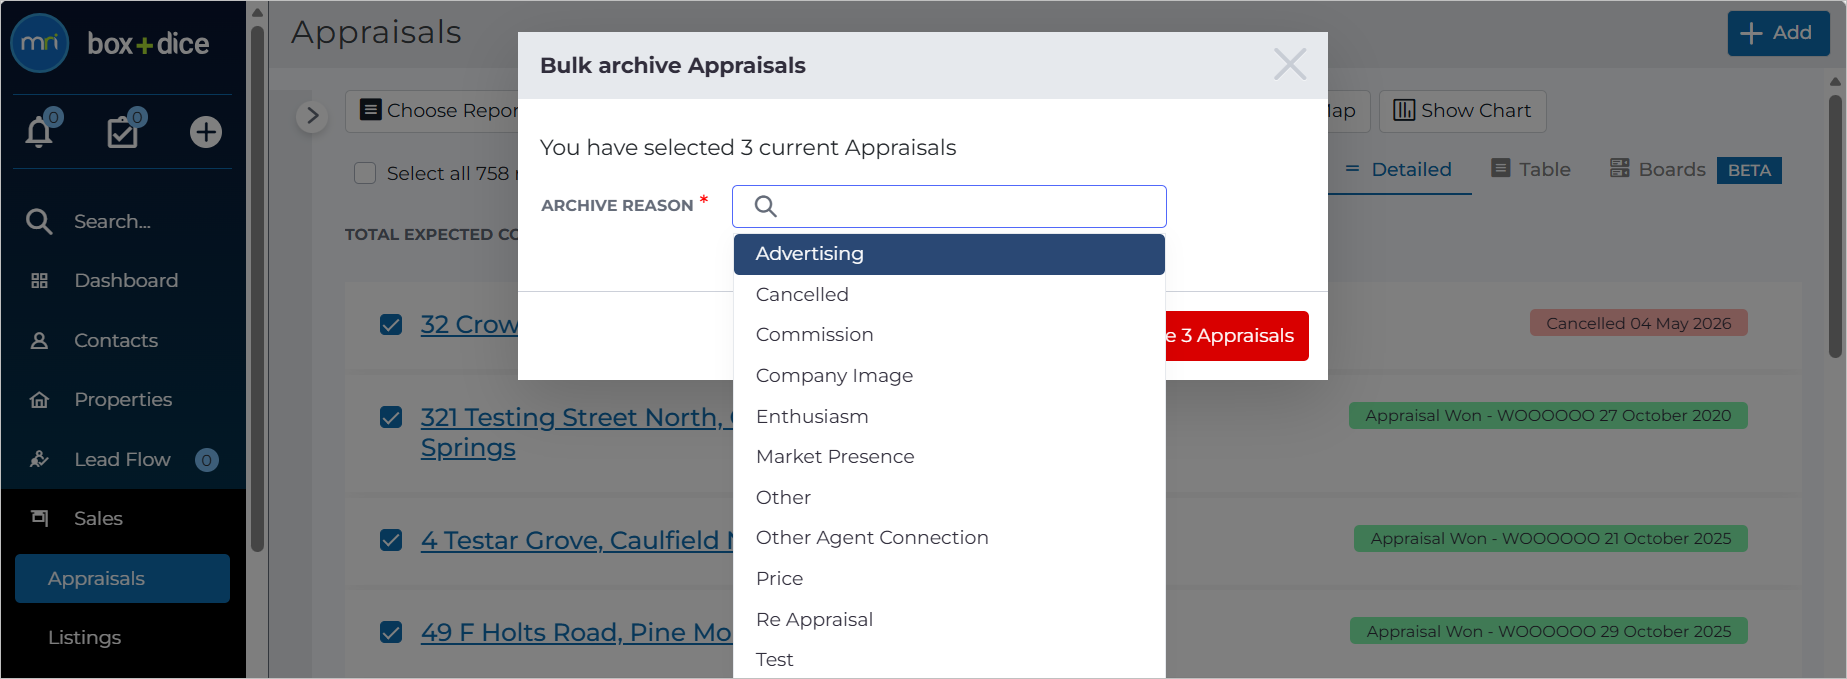Click the archive reason search field
Image resolution: width=1847 pixels, height=679 pixels.
(949, 206)
